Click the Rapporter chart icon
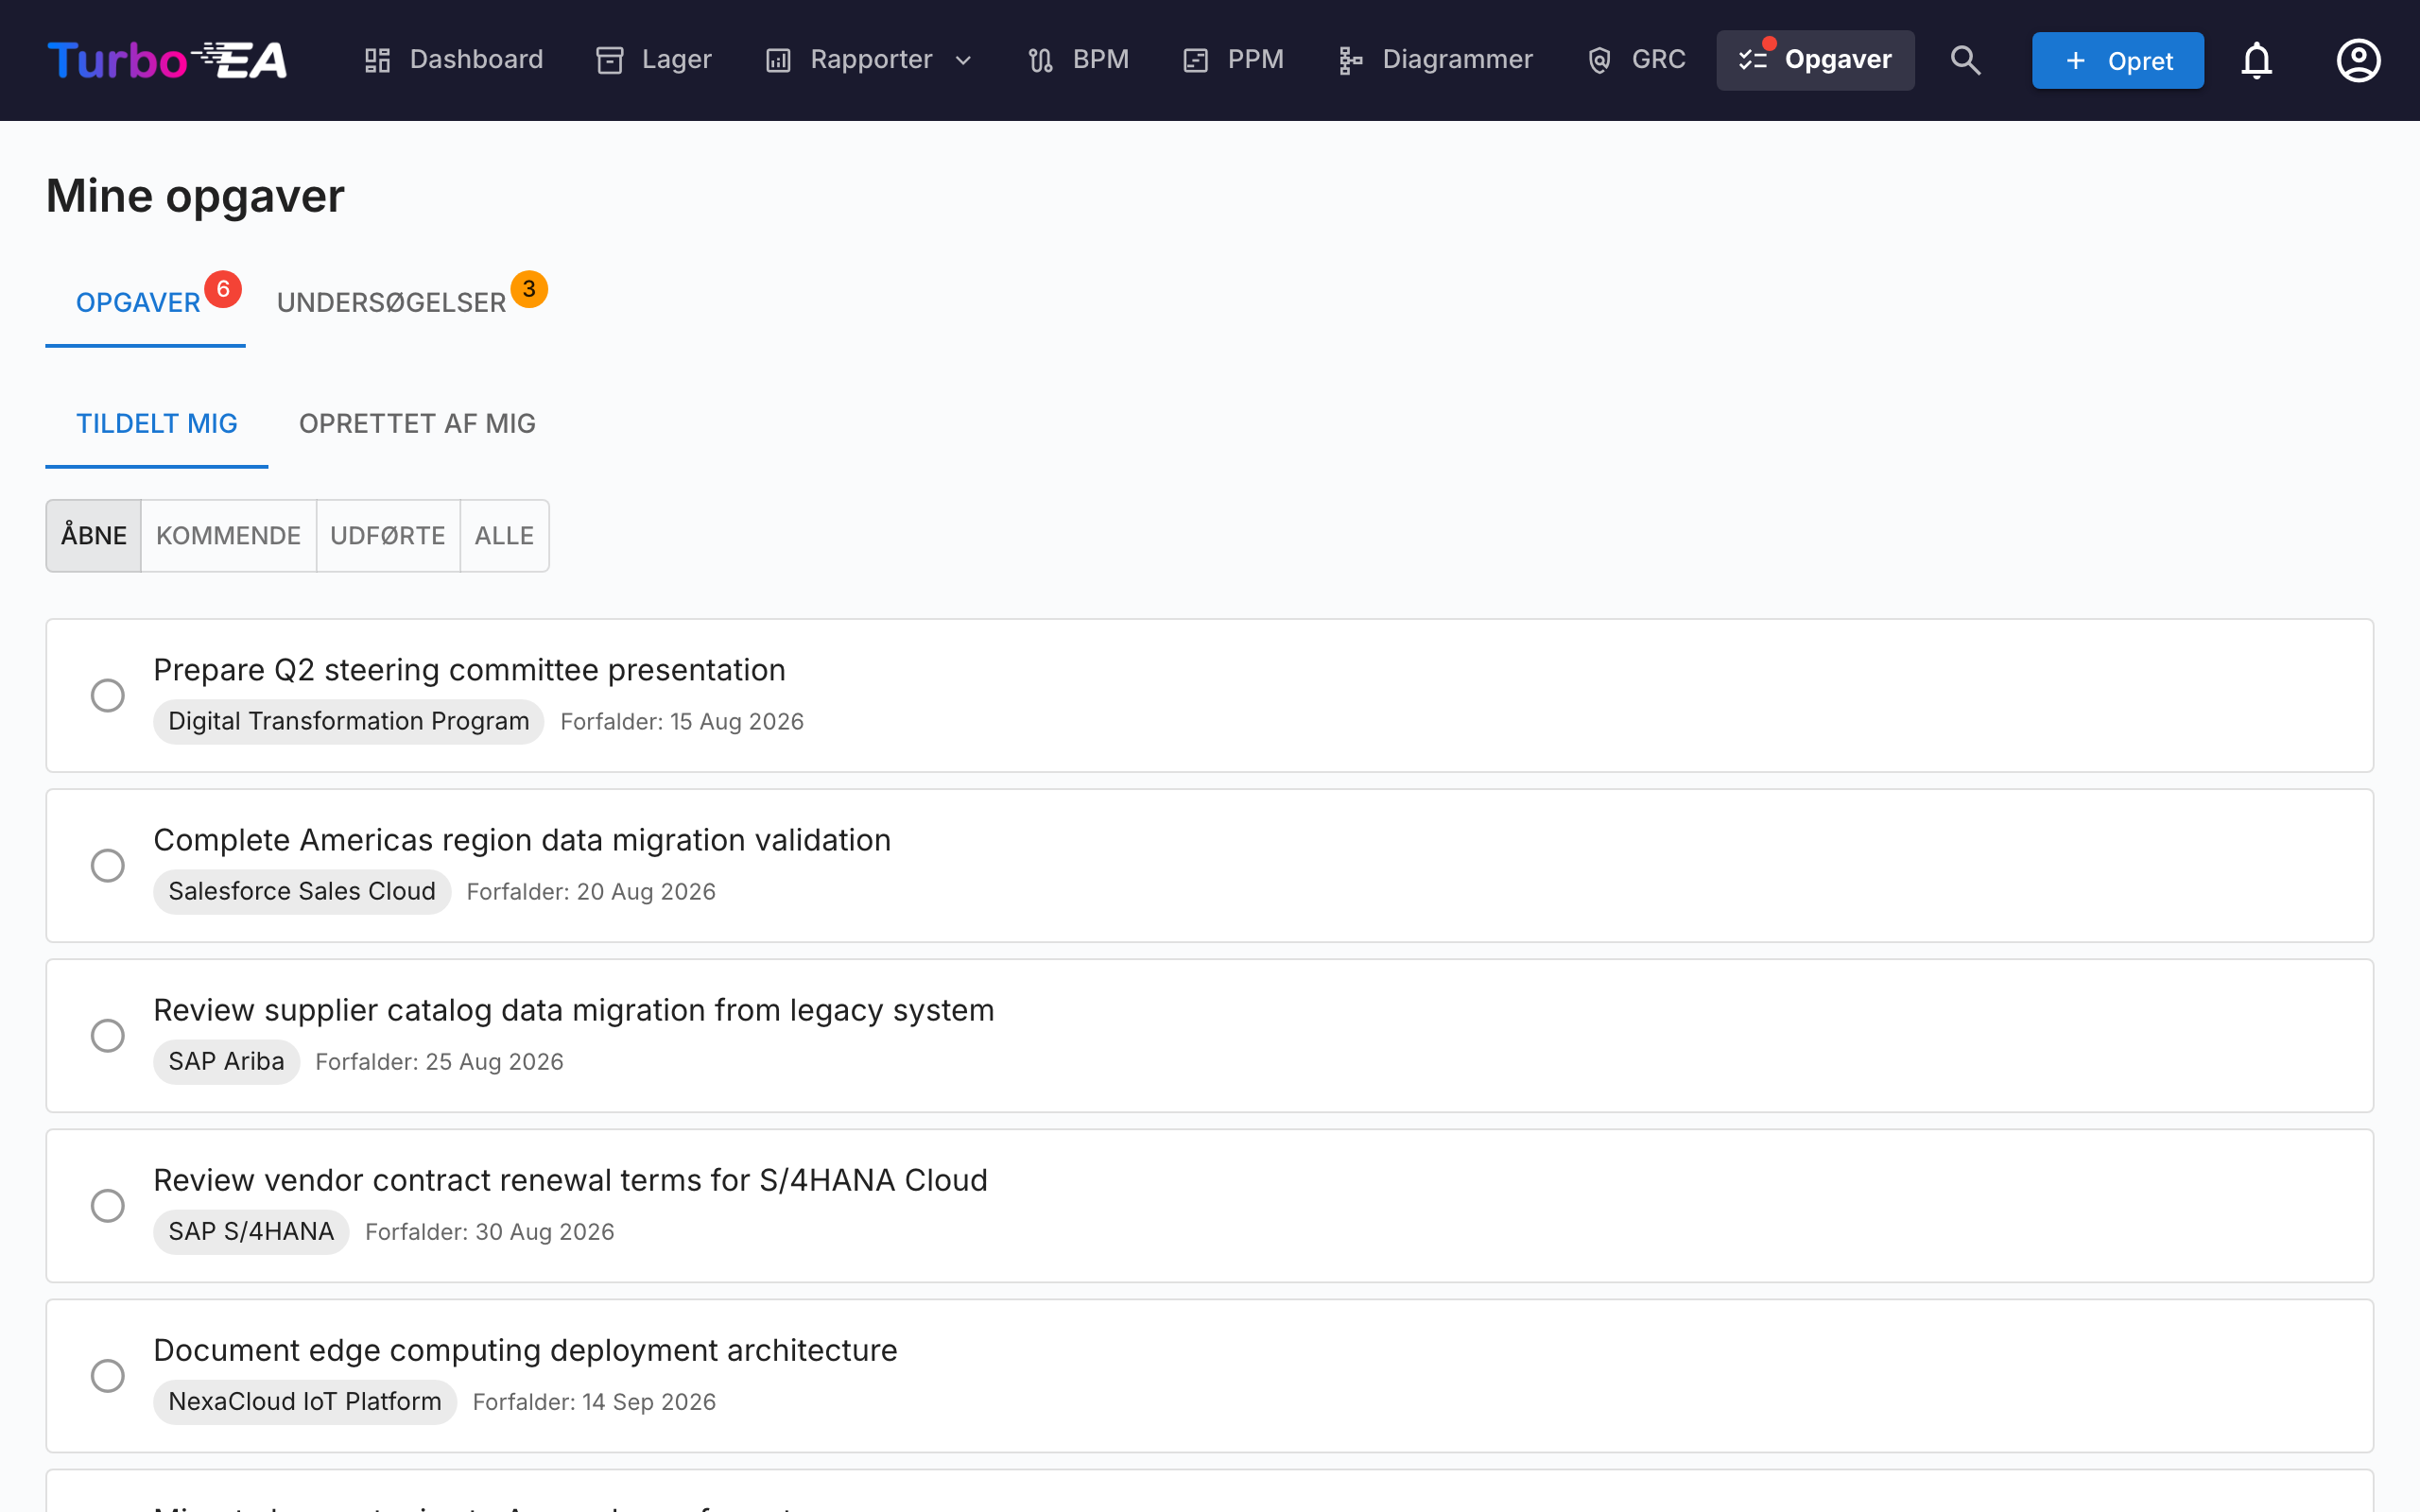 [x=778, y=60]
